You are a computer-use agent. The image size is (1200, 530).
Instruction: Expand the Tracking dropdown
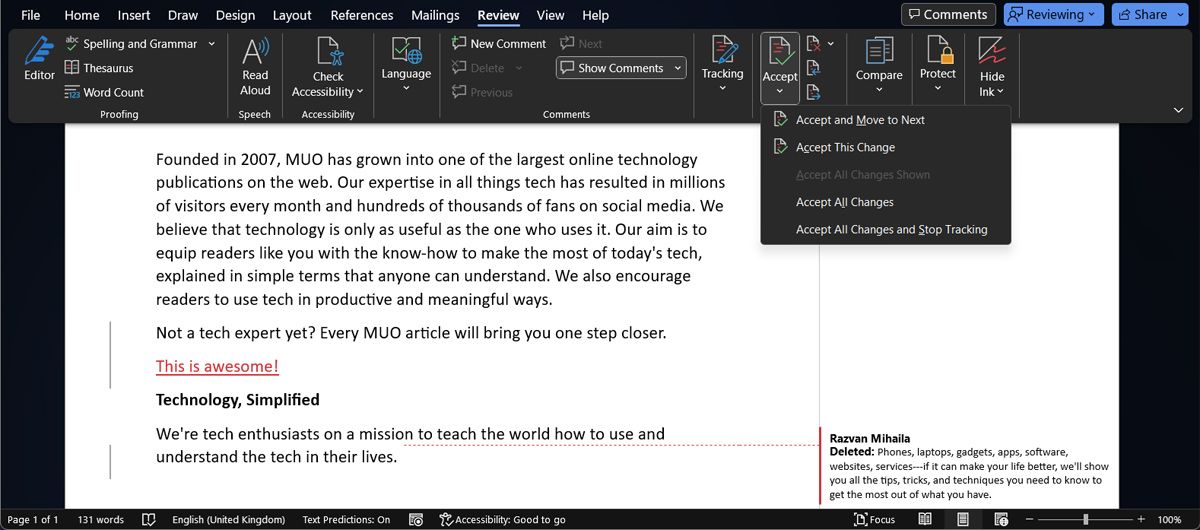tap(722, 88)
